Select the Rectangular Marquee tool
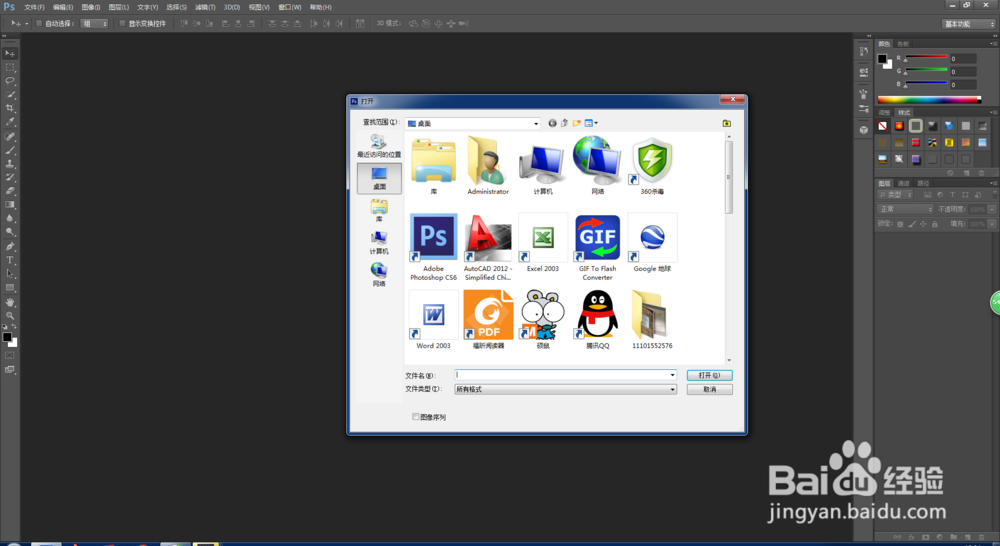 coord(10,67)
